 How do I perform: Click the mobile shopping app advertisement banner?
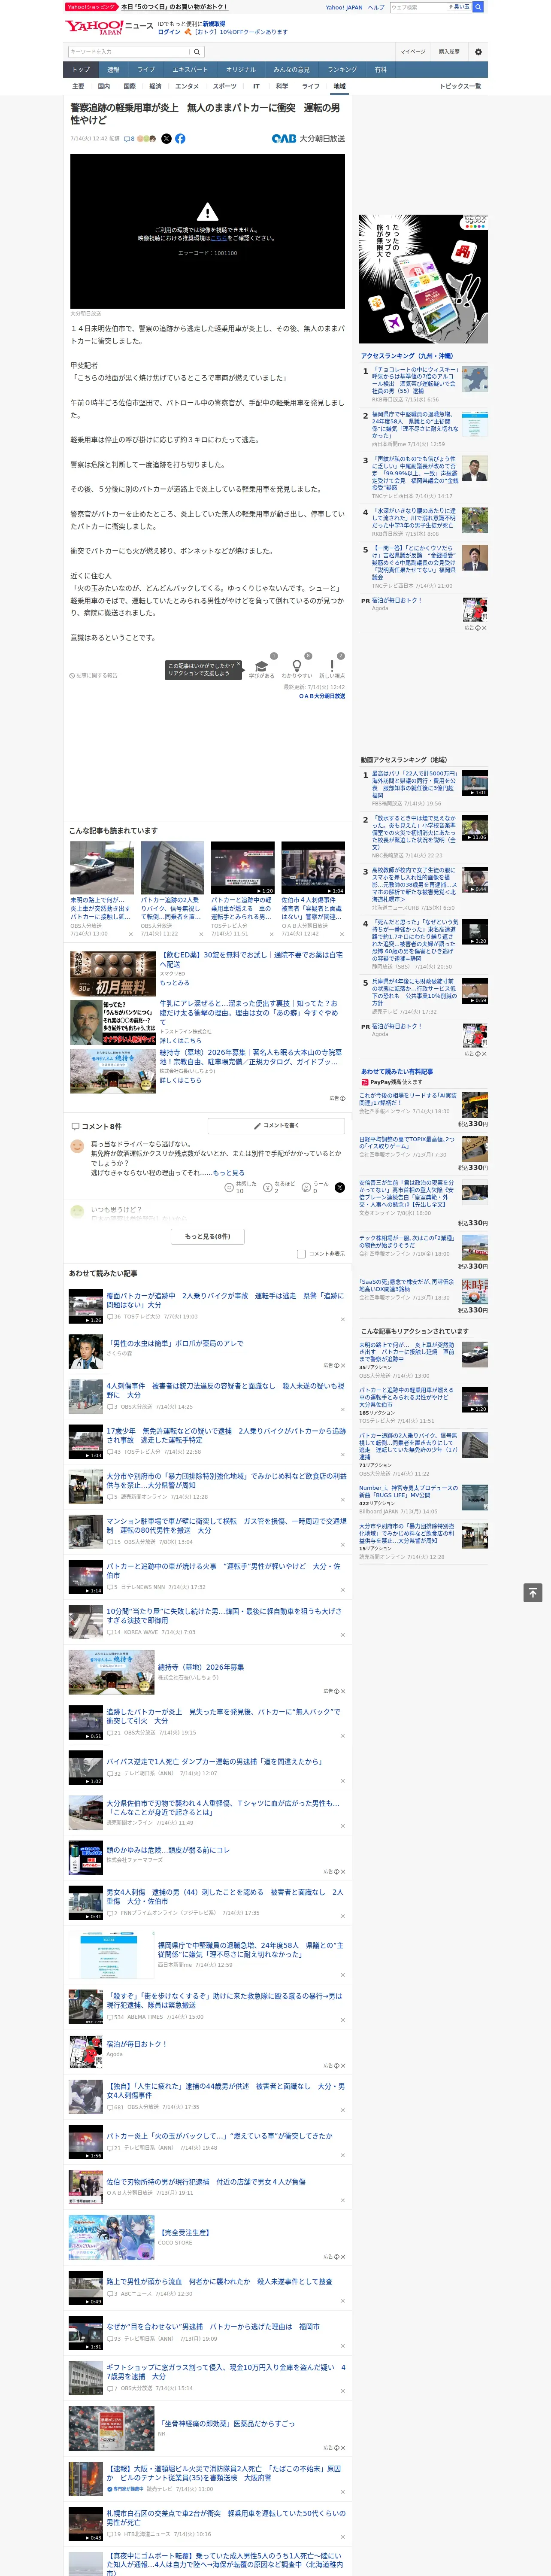pos(424,279)
